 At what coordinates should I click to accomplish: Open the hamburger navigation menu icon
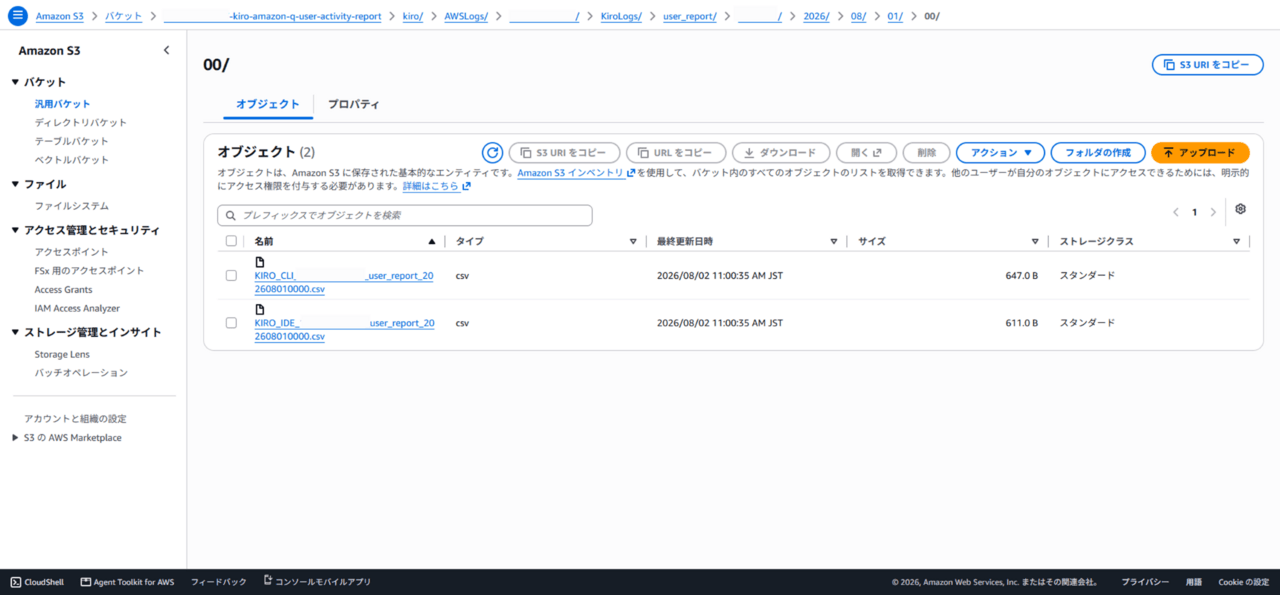(x=17, y=16)
